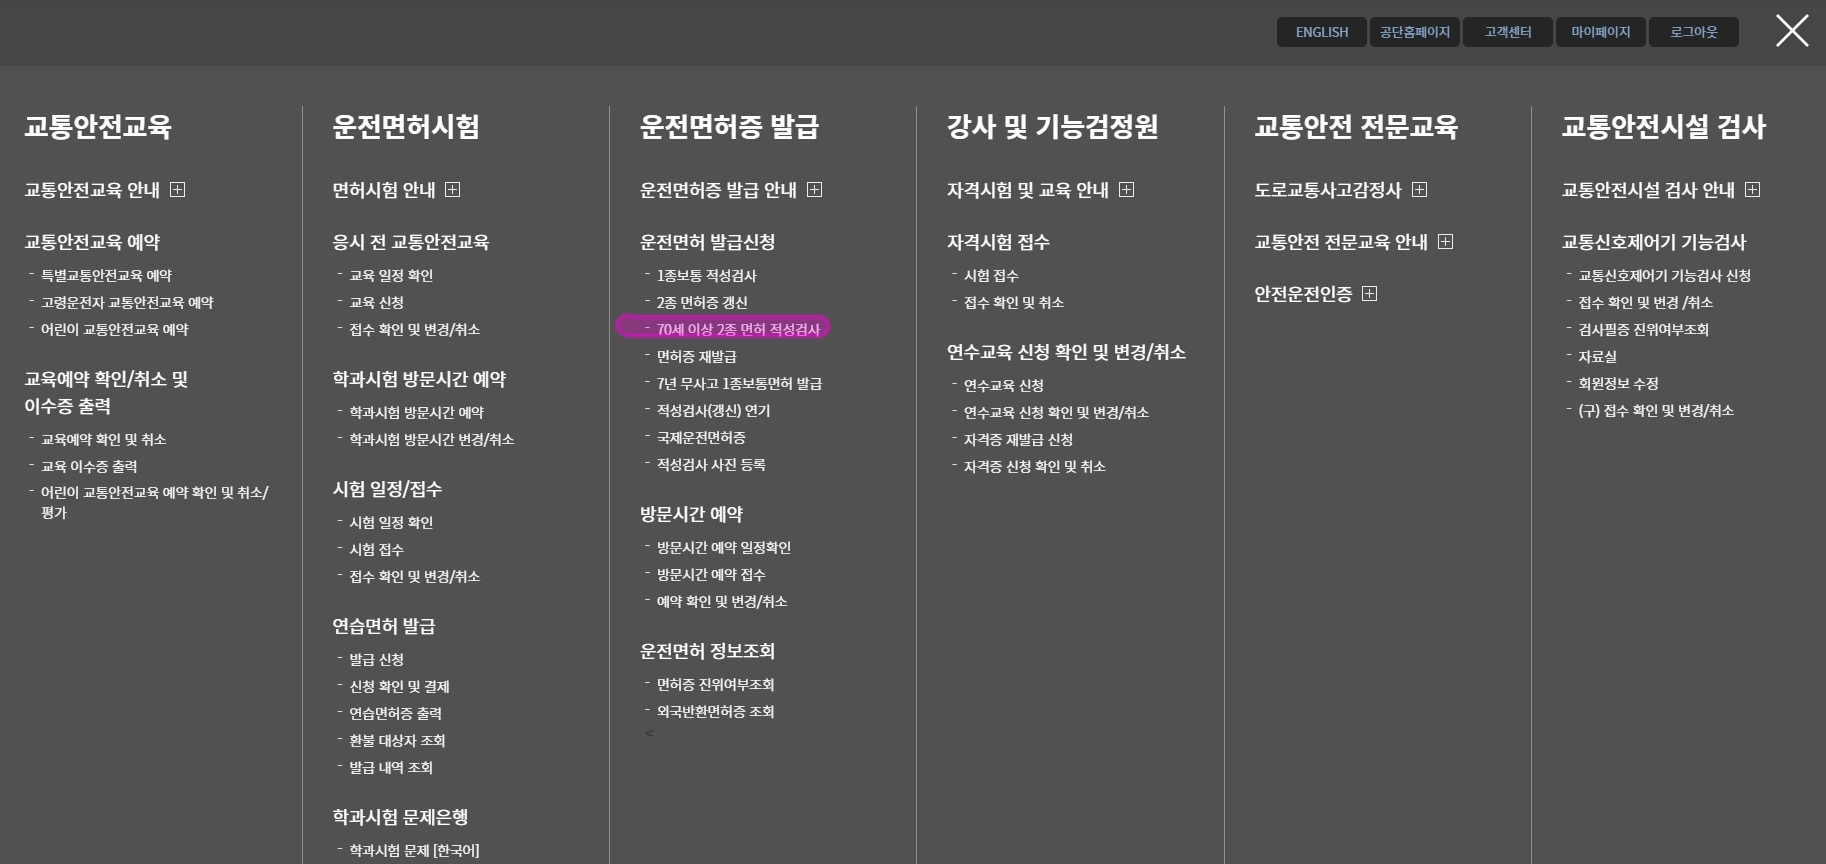Open 회원정보 수정 link
The image size is (1826, 864).
tap(1618, 383)
